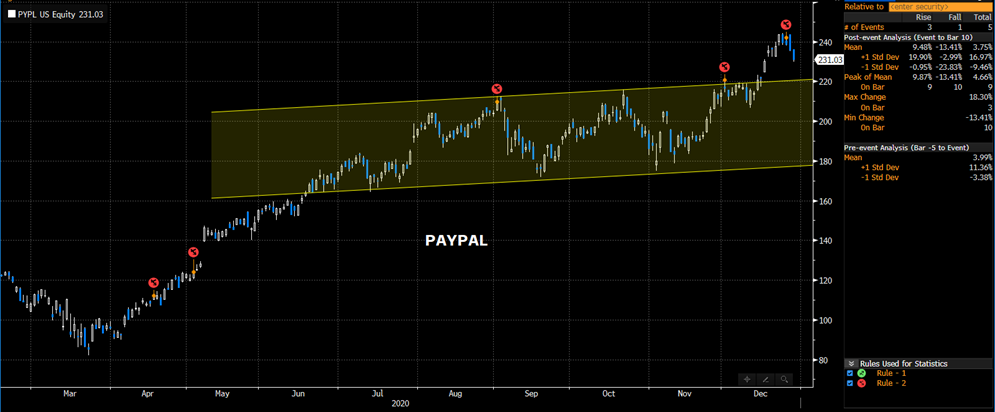Uncheck the Rule - 1 statistics checkbox
Image resolution: width=995 pixels, height=412 pixels.
850,373
